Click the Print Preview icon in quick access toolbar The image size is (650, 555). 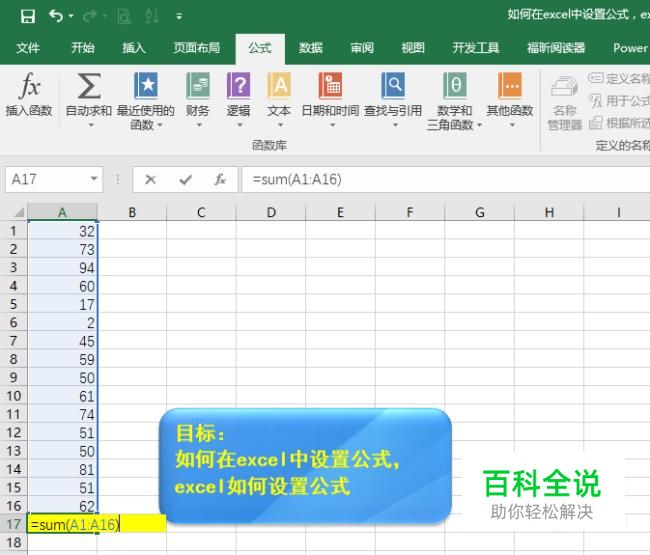124,17
